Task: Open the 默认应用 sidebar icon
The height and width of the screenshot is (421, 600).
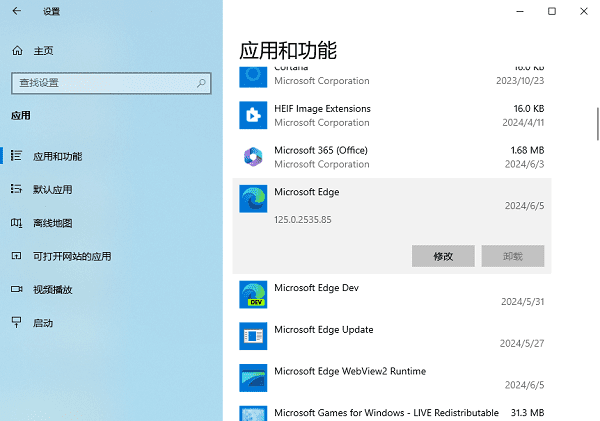Action: click(x=16, y=189)
